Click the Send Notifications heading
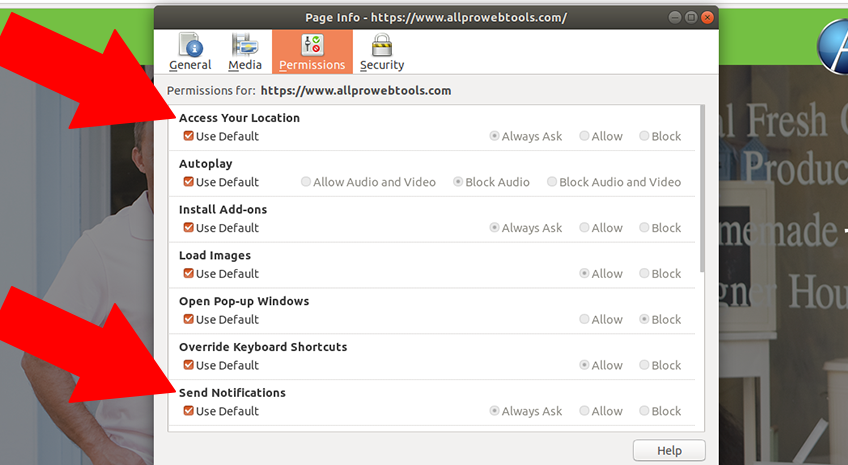The width and height of the screenshot is (848, 465). click(232, 393)
